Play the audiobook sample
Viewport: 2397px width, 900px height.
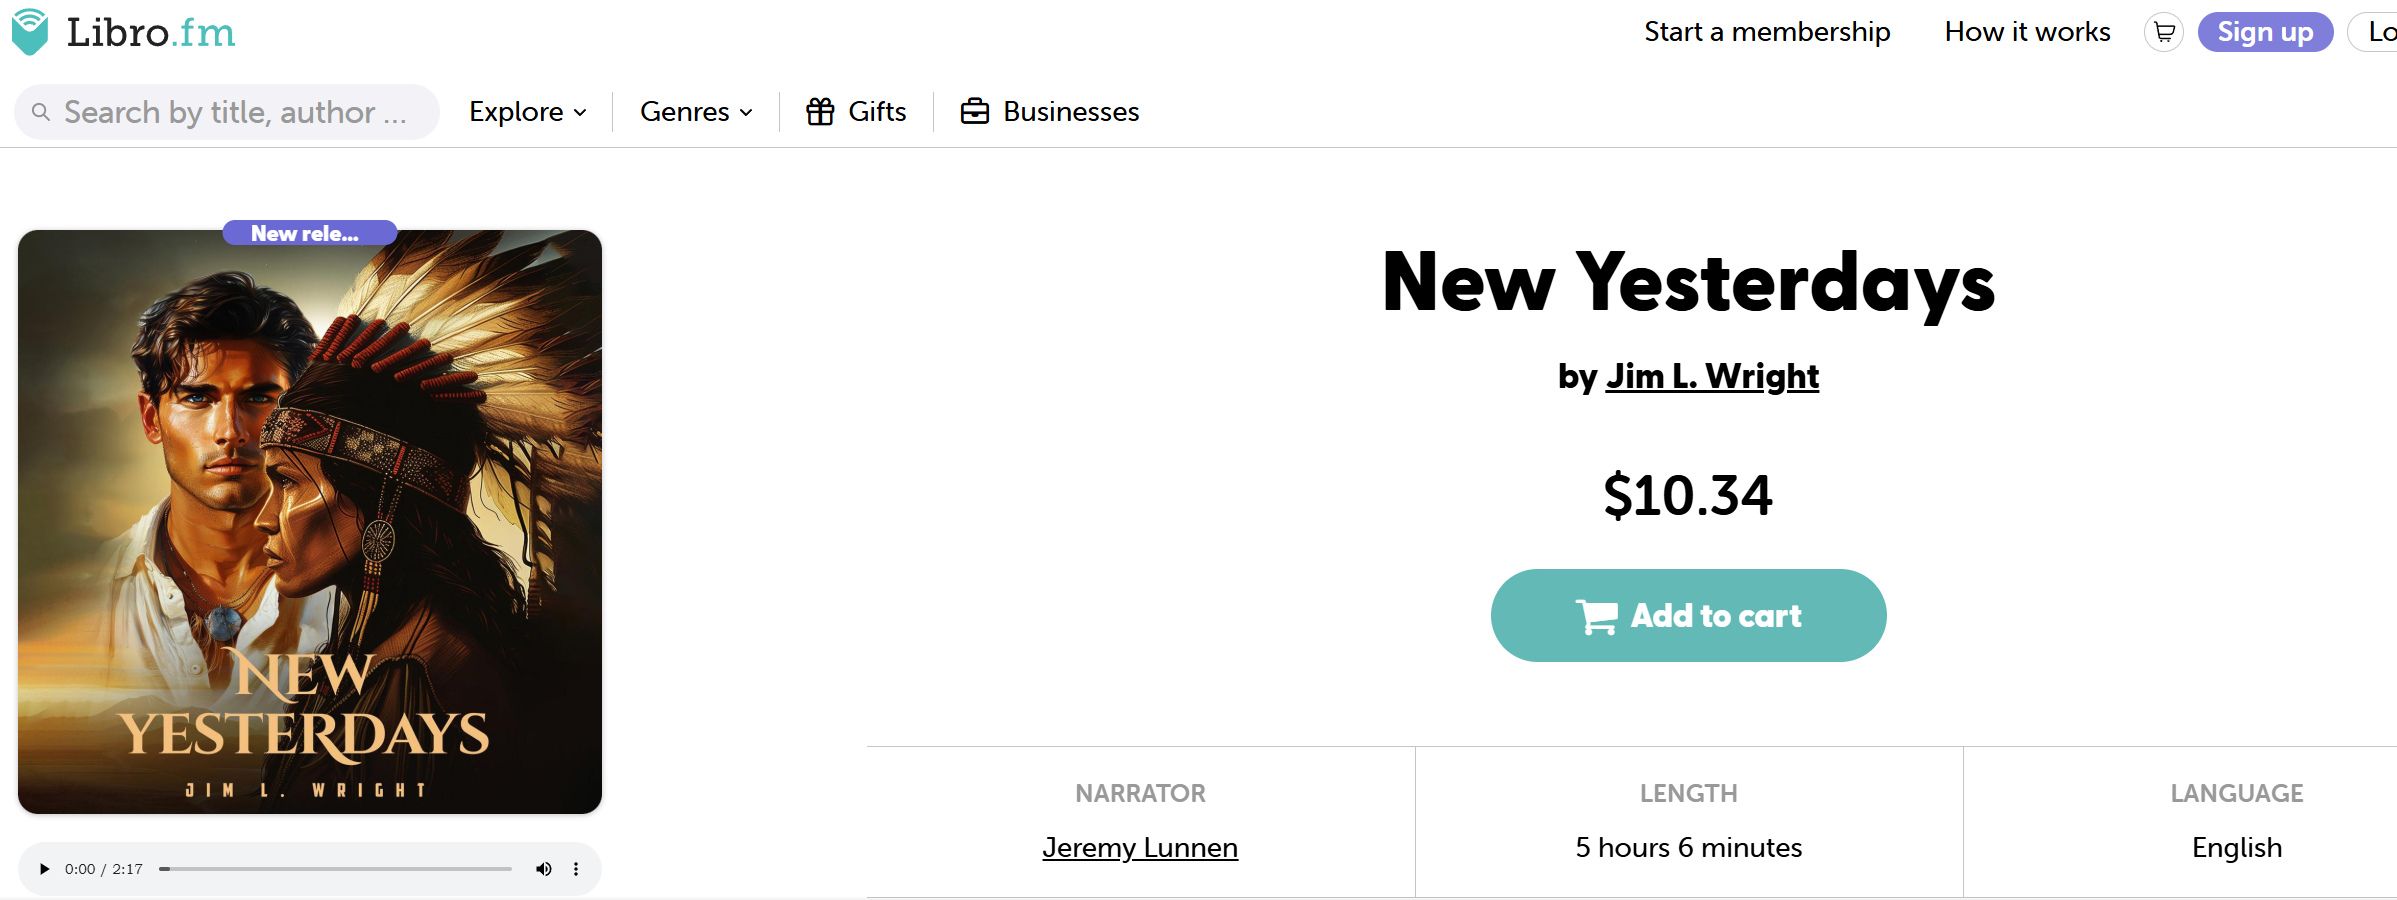44,869
